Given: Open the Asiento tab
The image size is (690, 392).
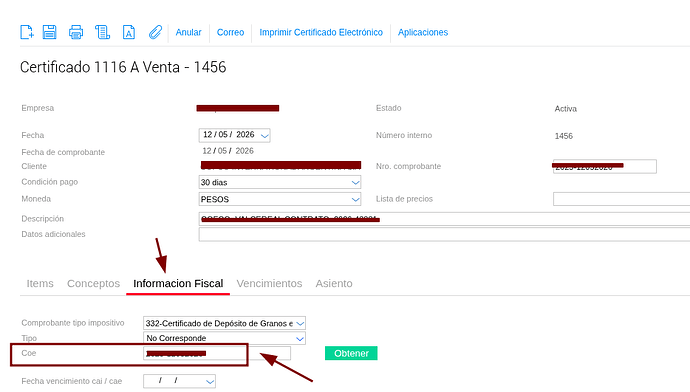Looking at the screenshot, I should pyautogui.click(x=334, y=283).
